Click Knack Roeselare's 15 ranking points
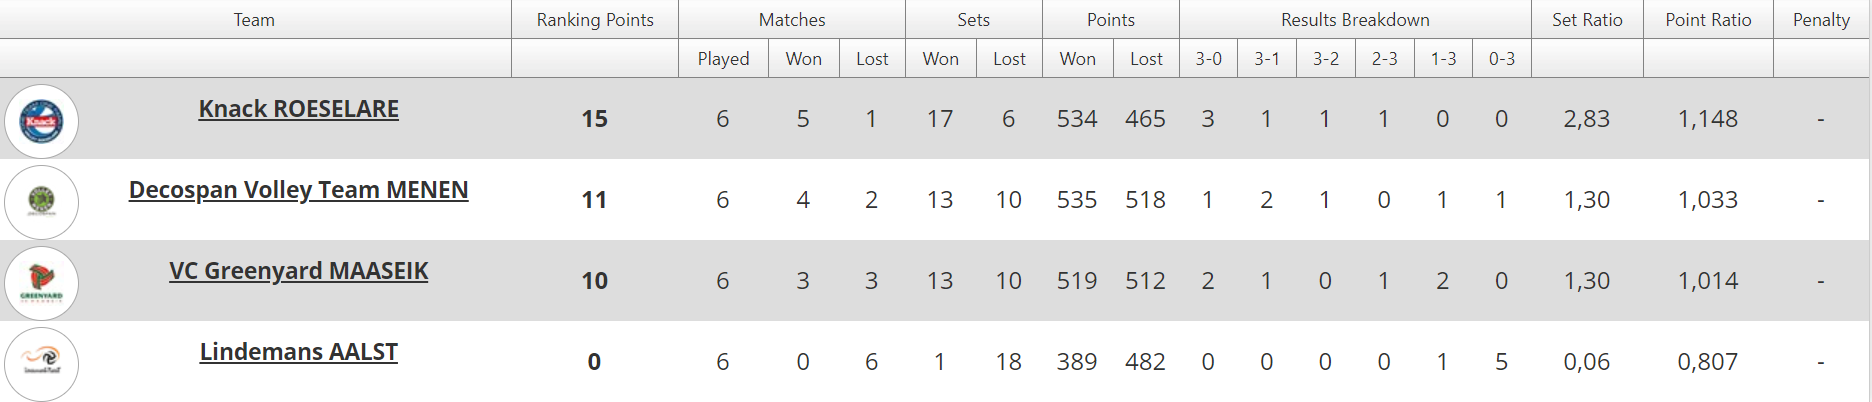This screenshot has width=1872, height=402. pos(595,119)
